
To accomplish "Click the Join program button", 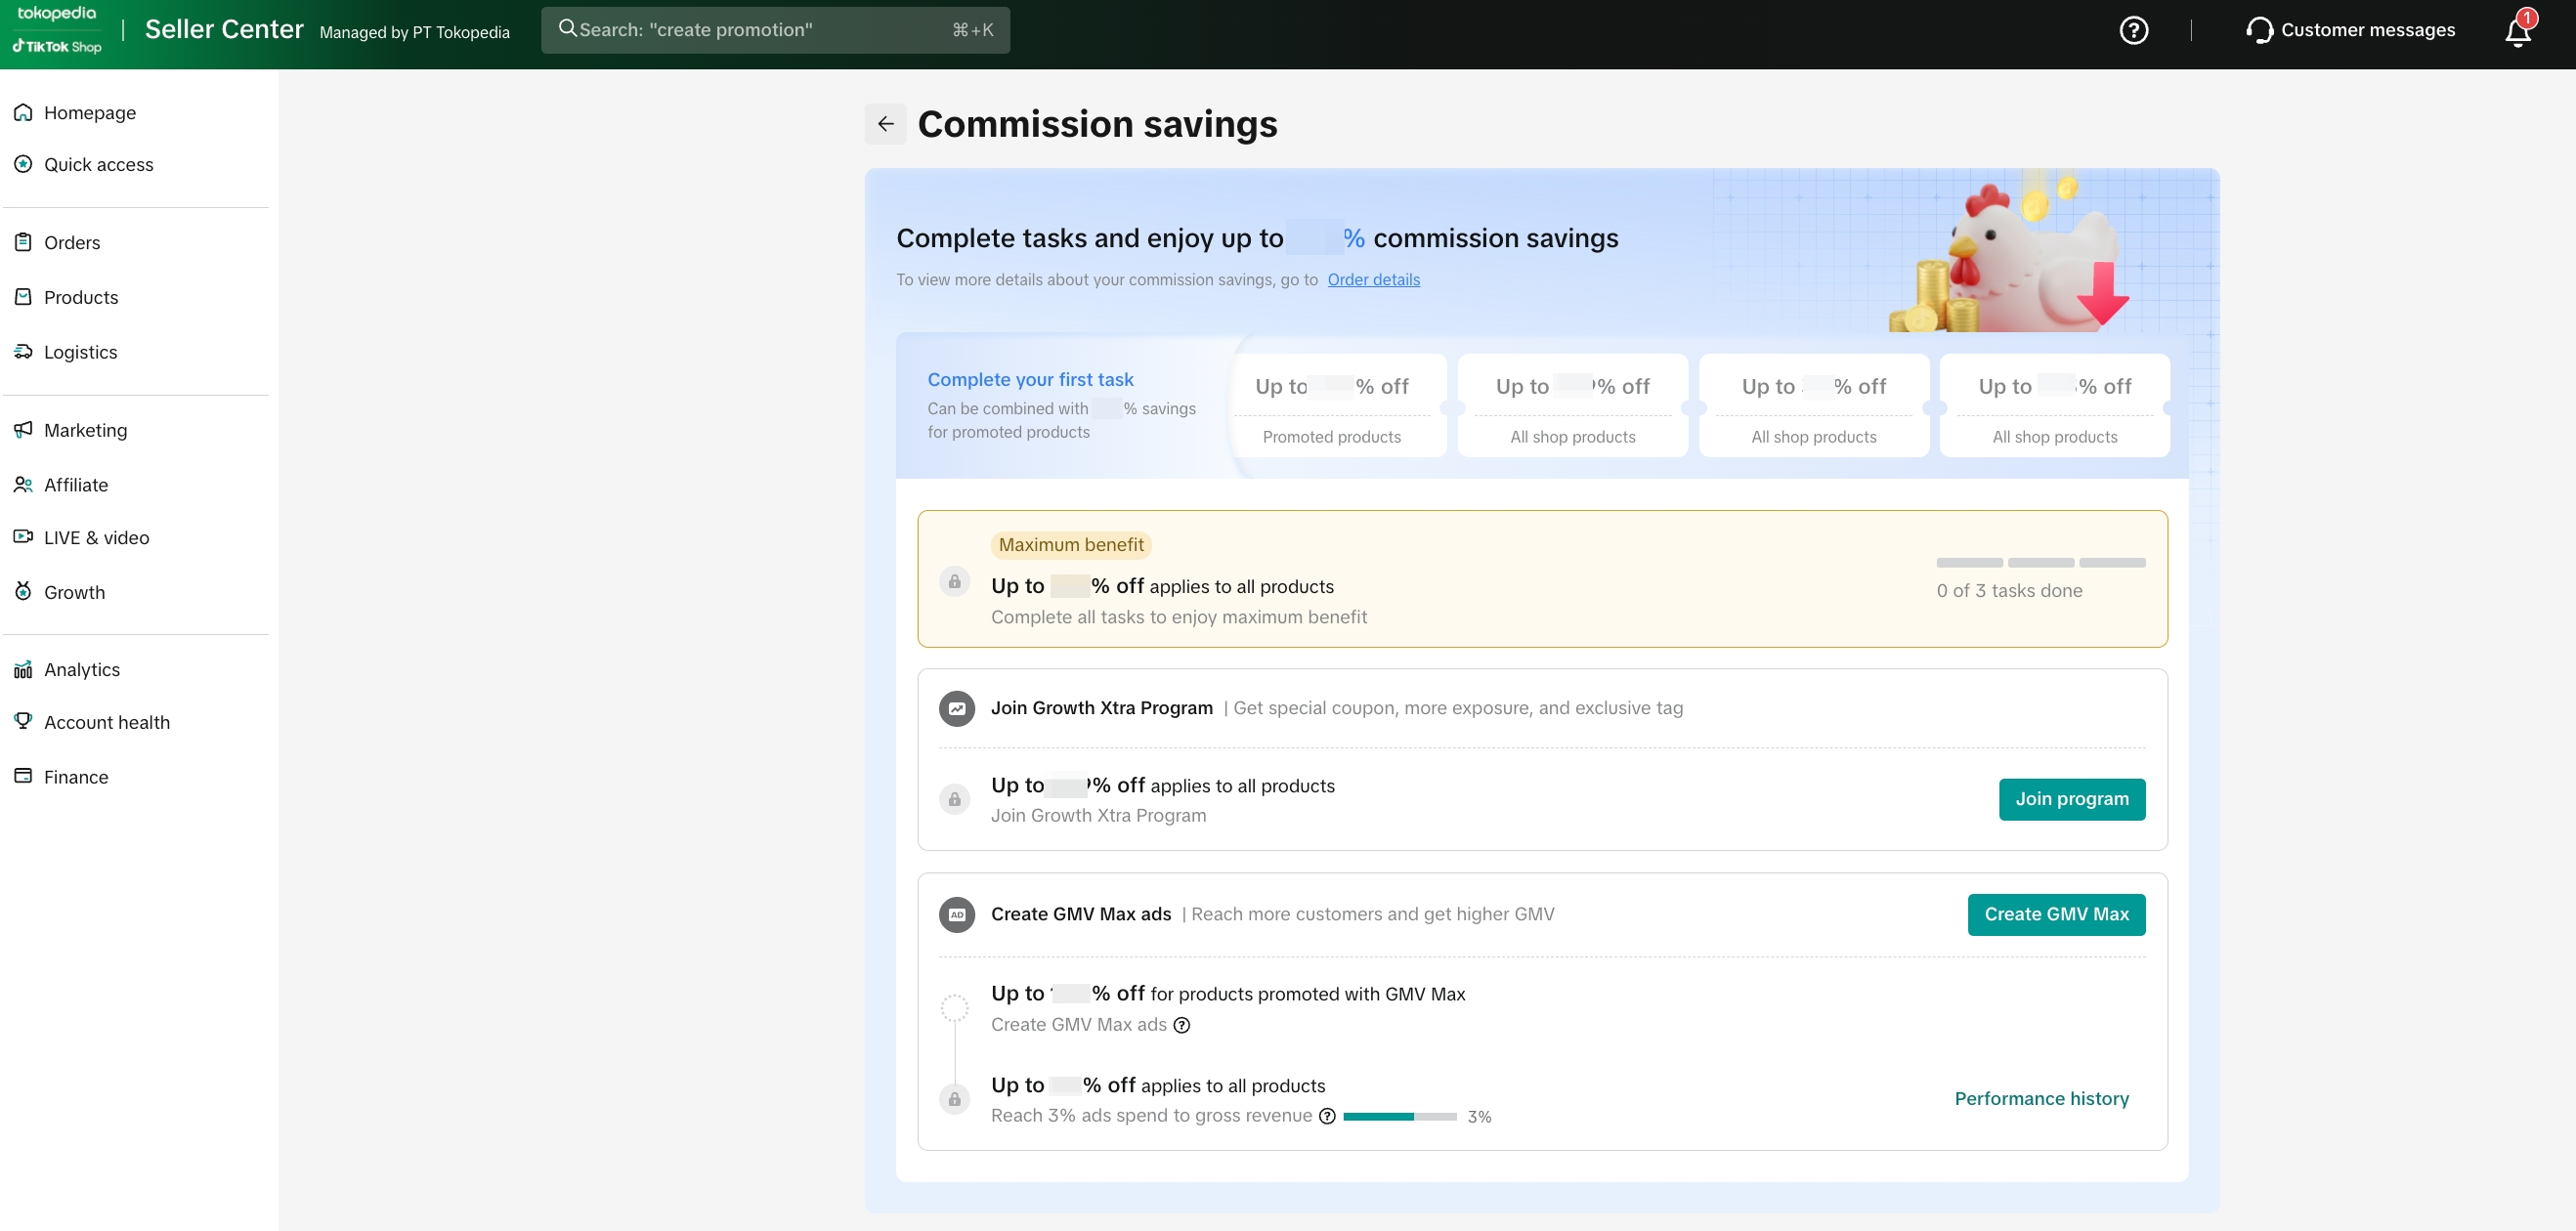I will (2072, 799).
